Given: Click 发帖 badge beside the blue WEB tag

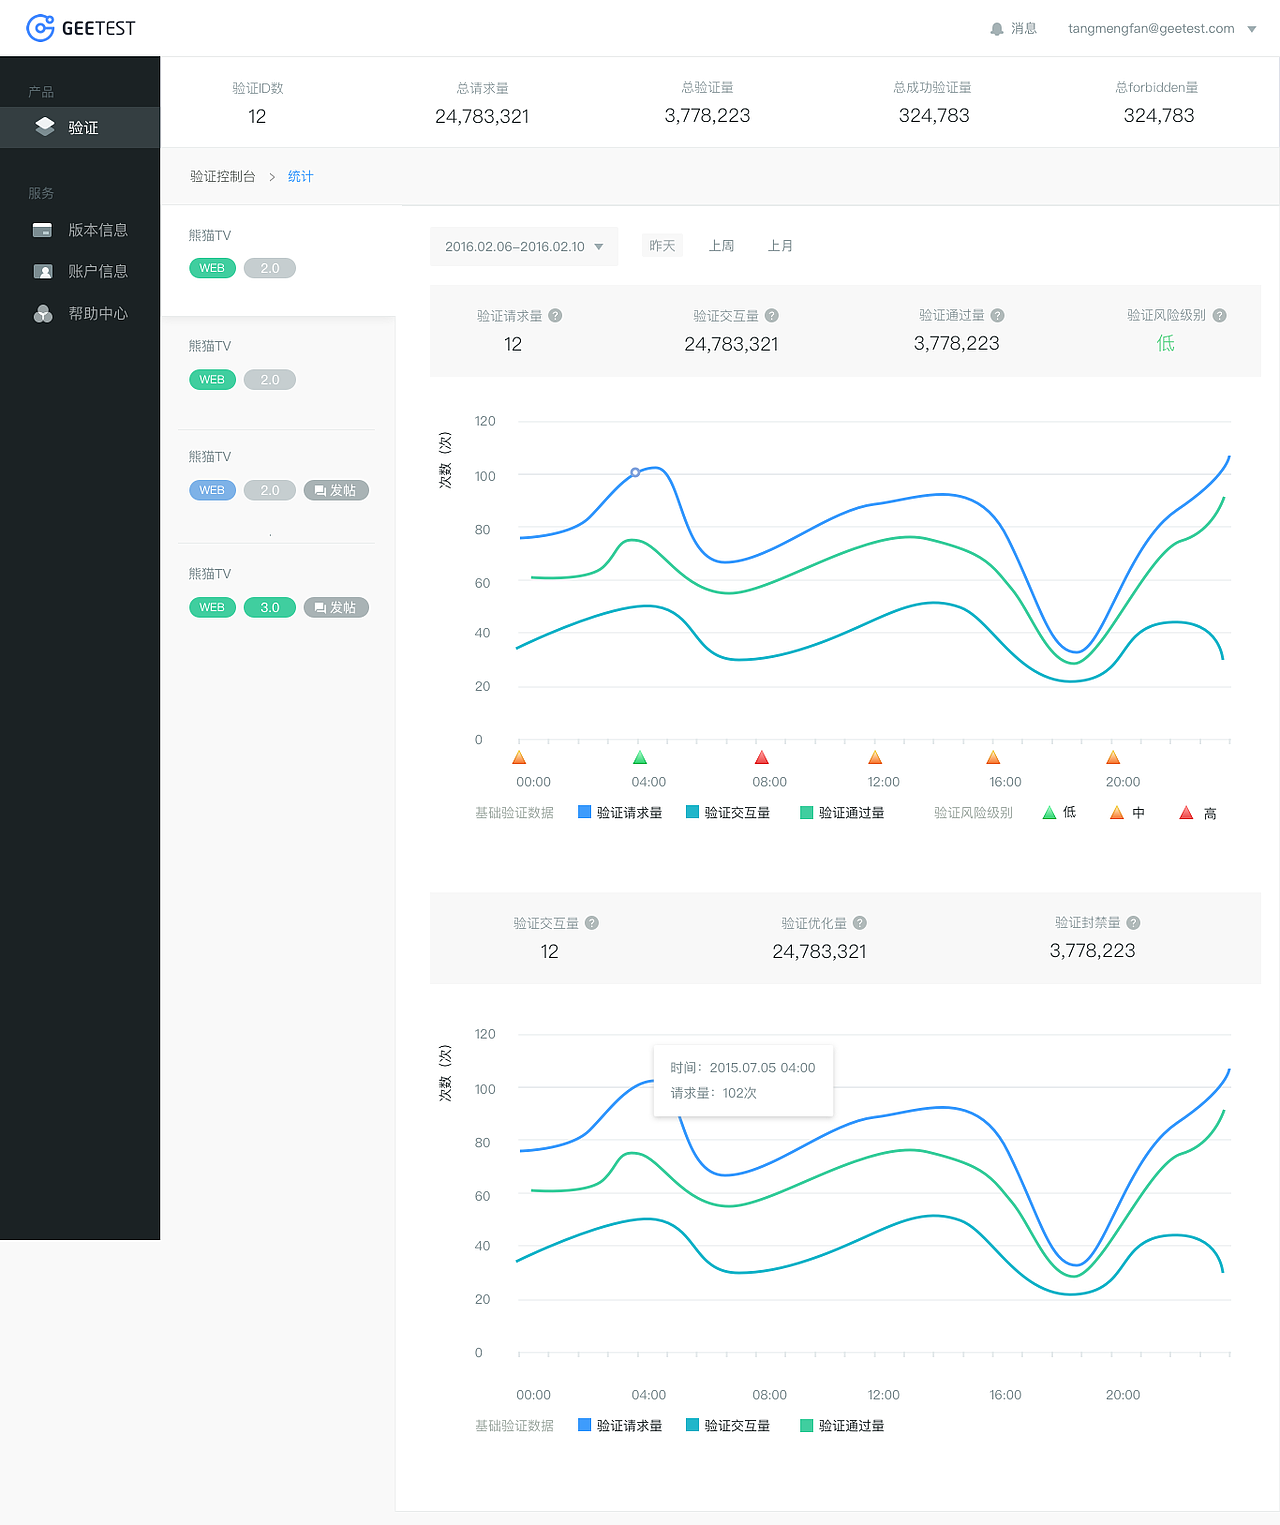Looking at the screenshot, I should [336, 490].
